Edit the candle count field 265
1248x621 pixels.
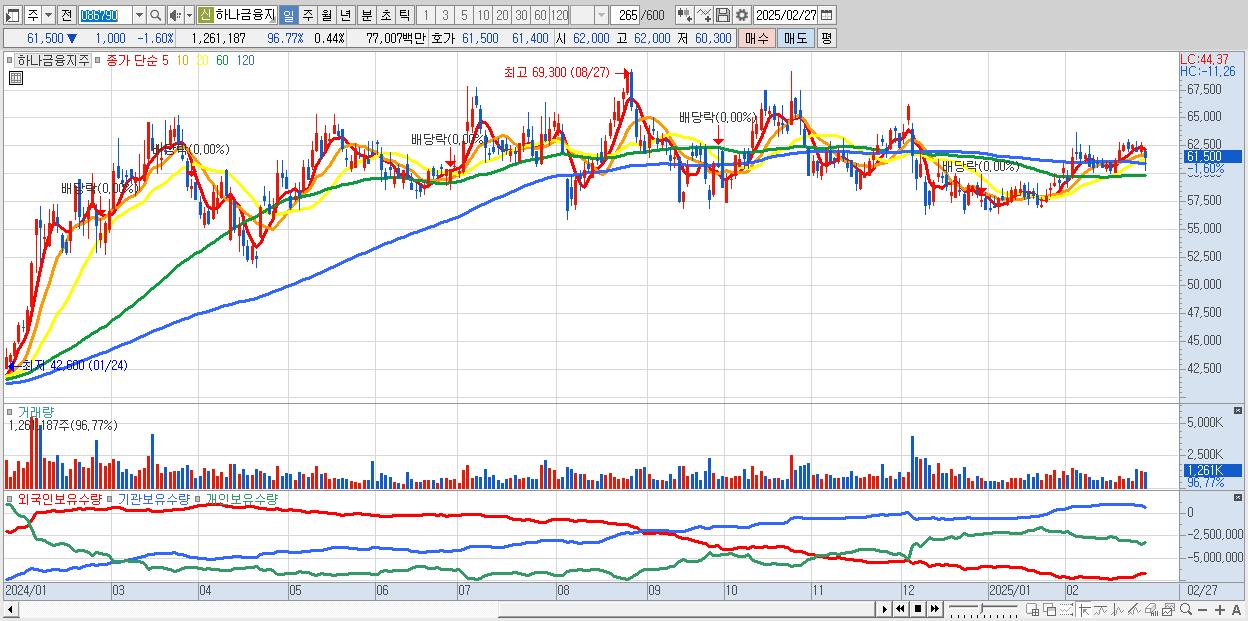coord(626,15)
